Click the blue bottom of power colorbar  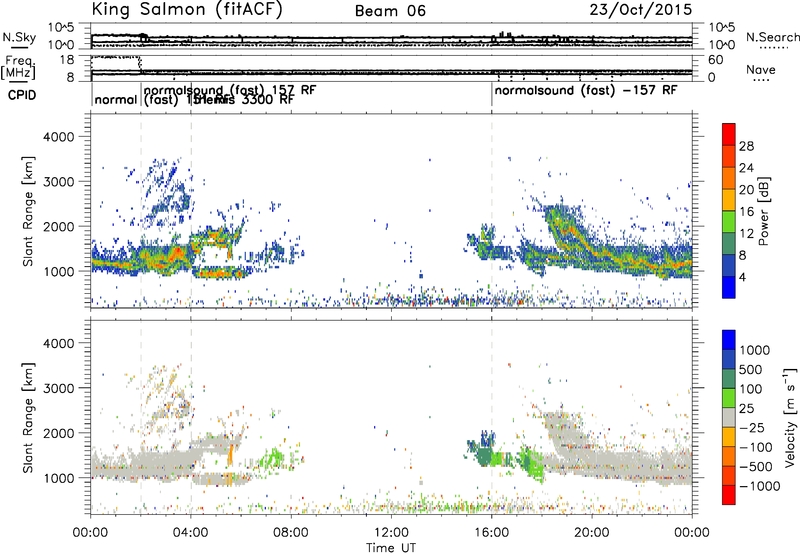[729, 287]
